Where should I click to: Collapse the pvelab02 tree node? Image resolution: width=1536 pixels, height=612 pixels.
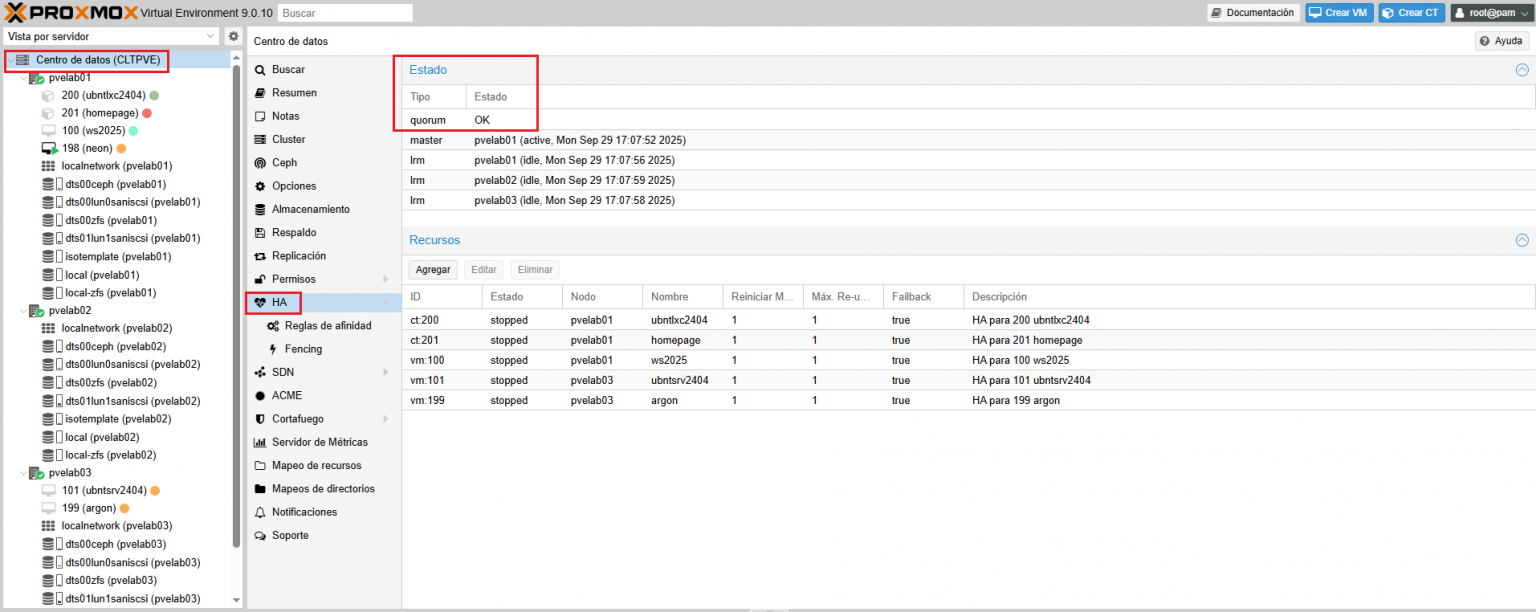pos(22,311)
